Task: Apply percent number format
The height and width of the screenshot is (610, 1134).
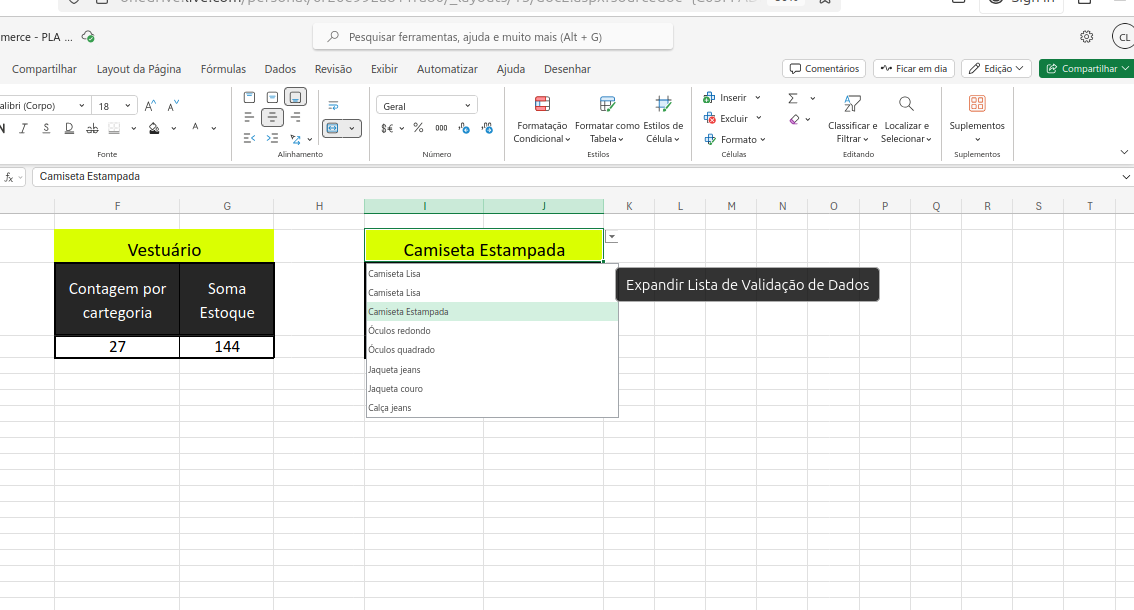Action: point(417,126)
